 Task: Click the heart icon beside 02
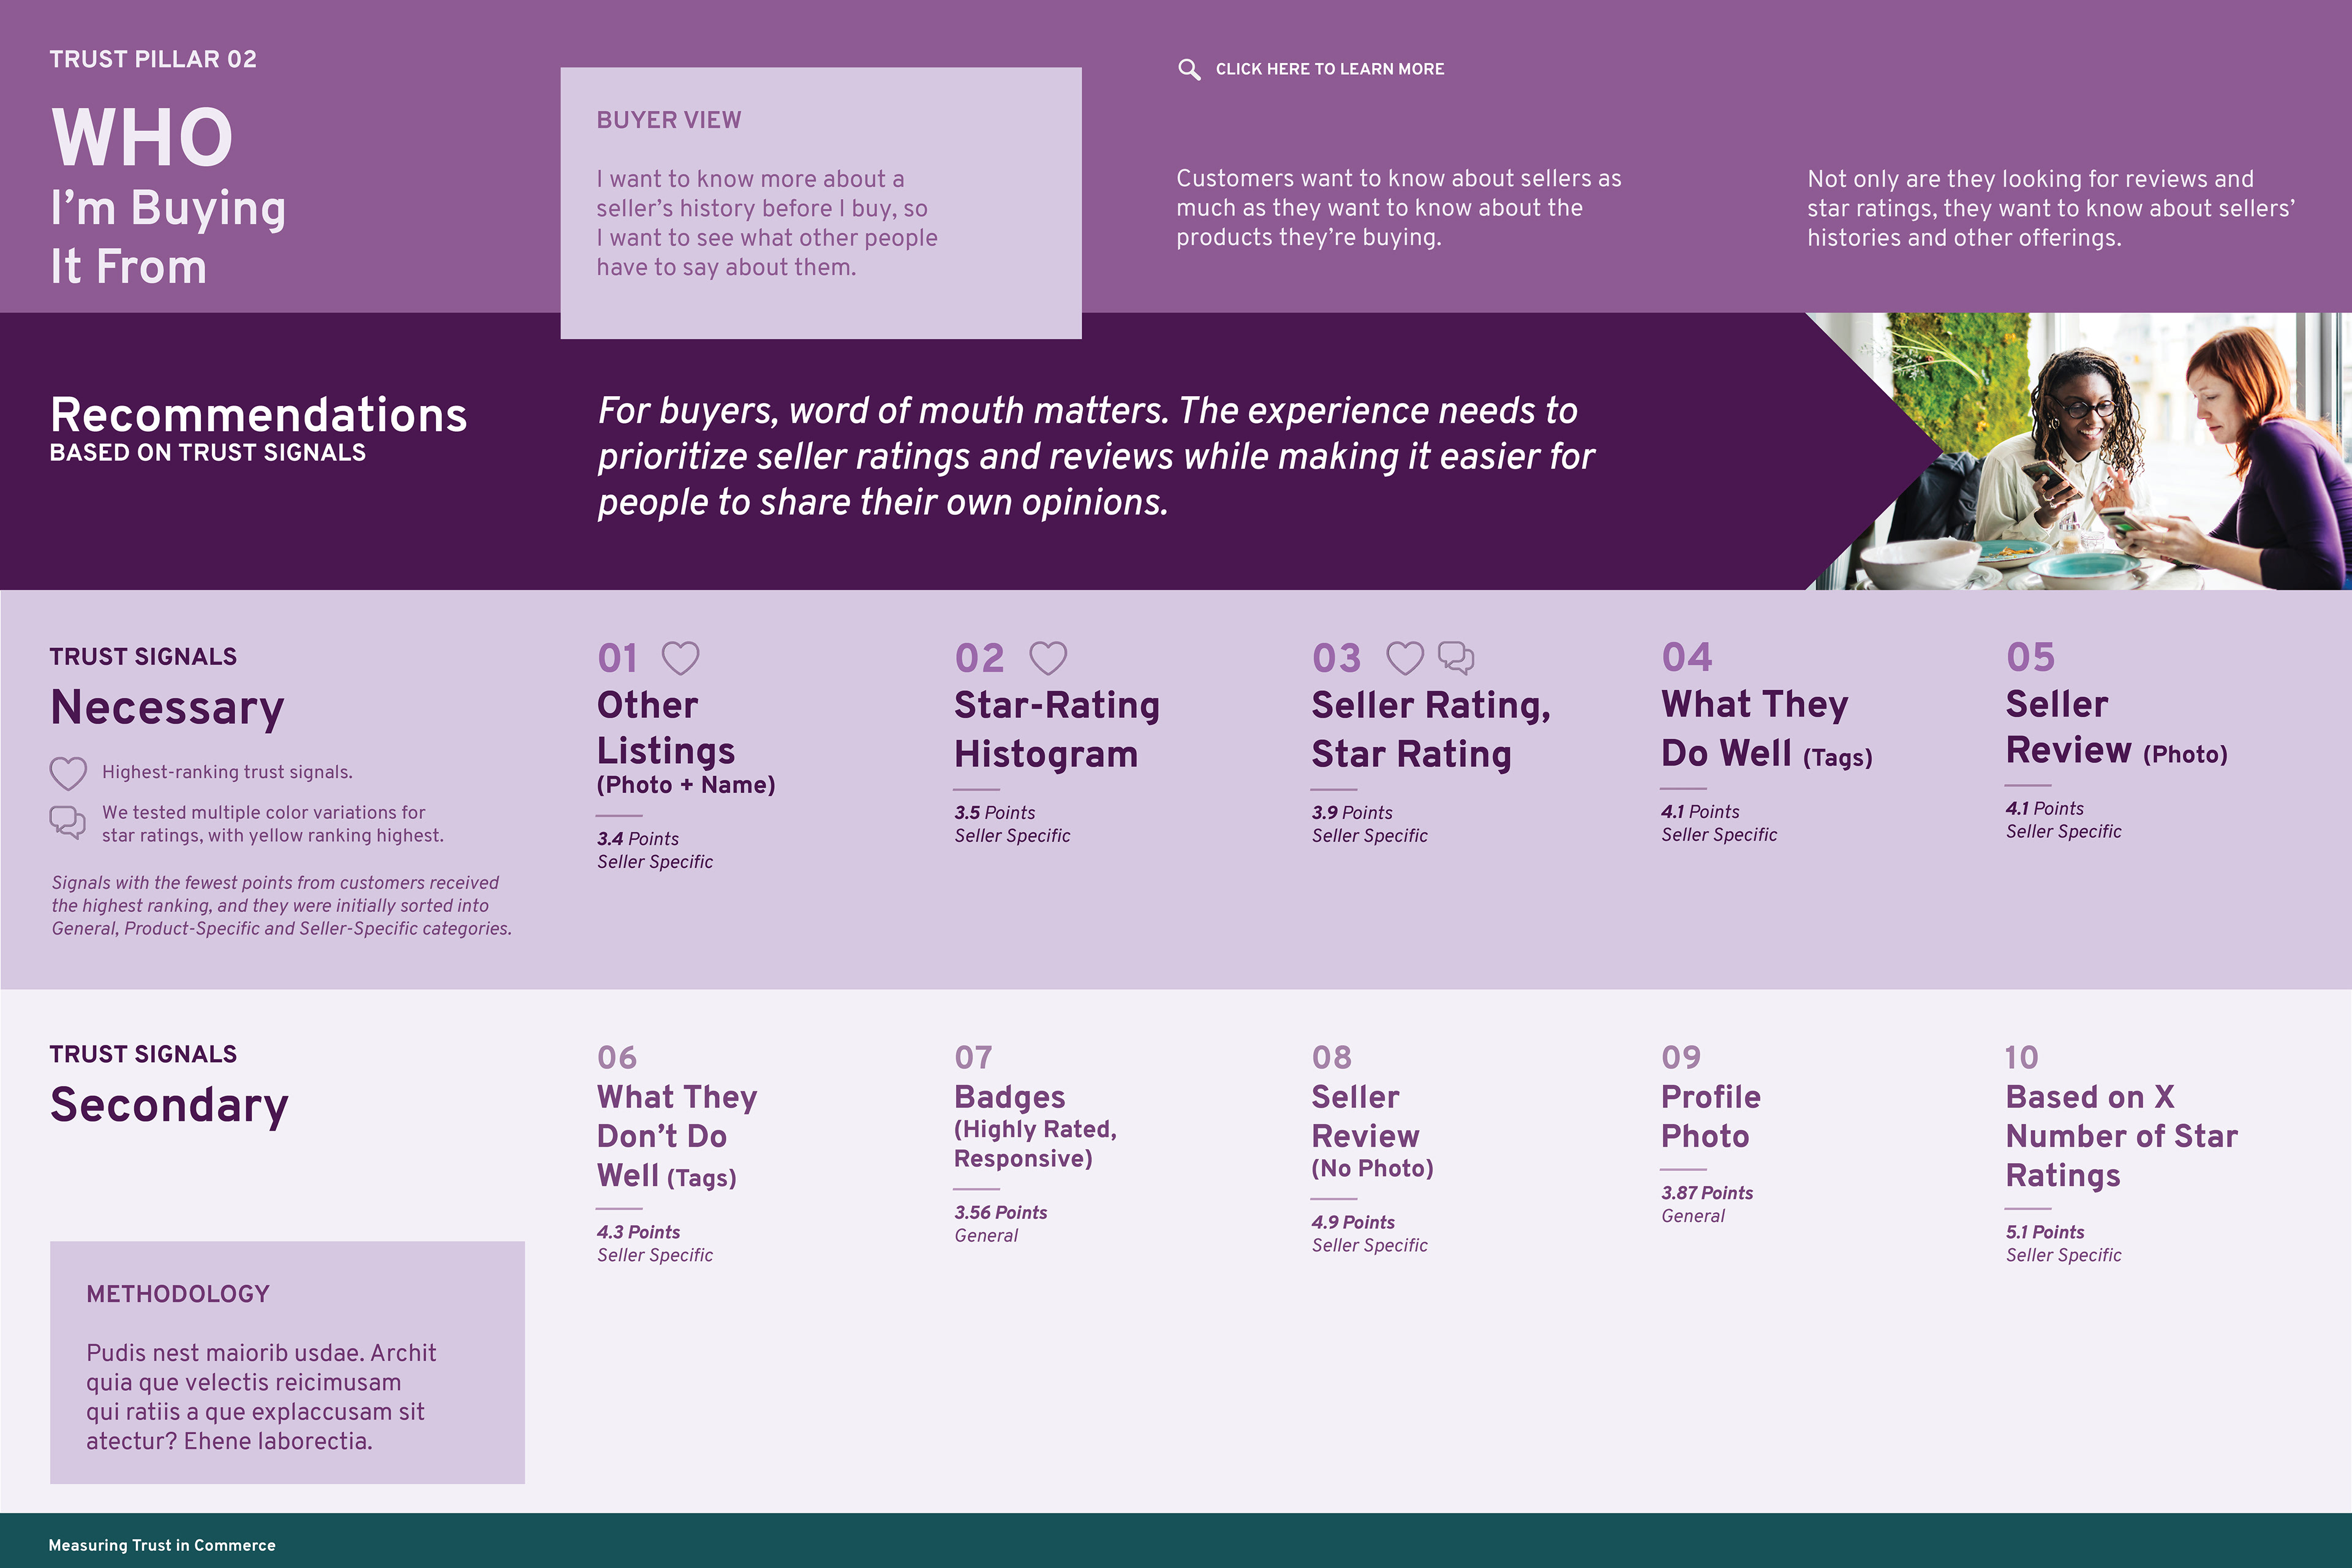1048,658
